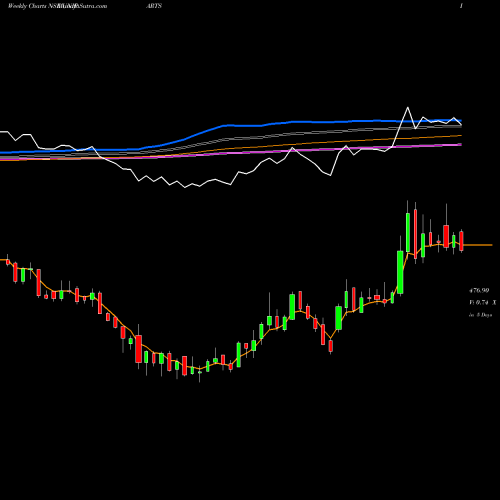Select the last red candle on the right edge
500x500 pixels.
[461, 241]
